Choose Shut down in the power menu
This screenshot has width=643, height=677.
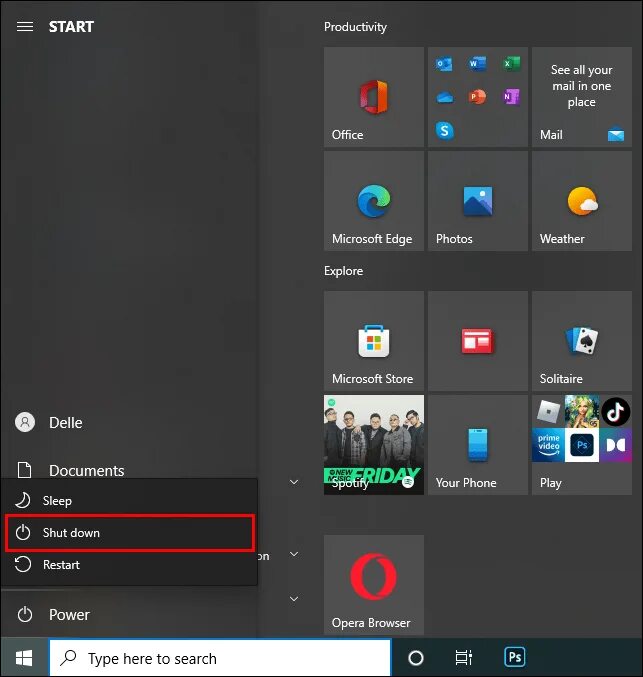[x=130, y=533]
